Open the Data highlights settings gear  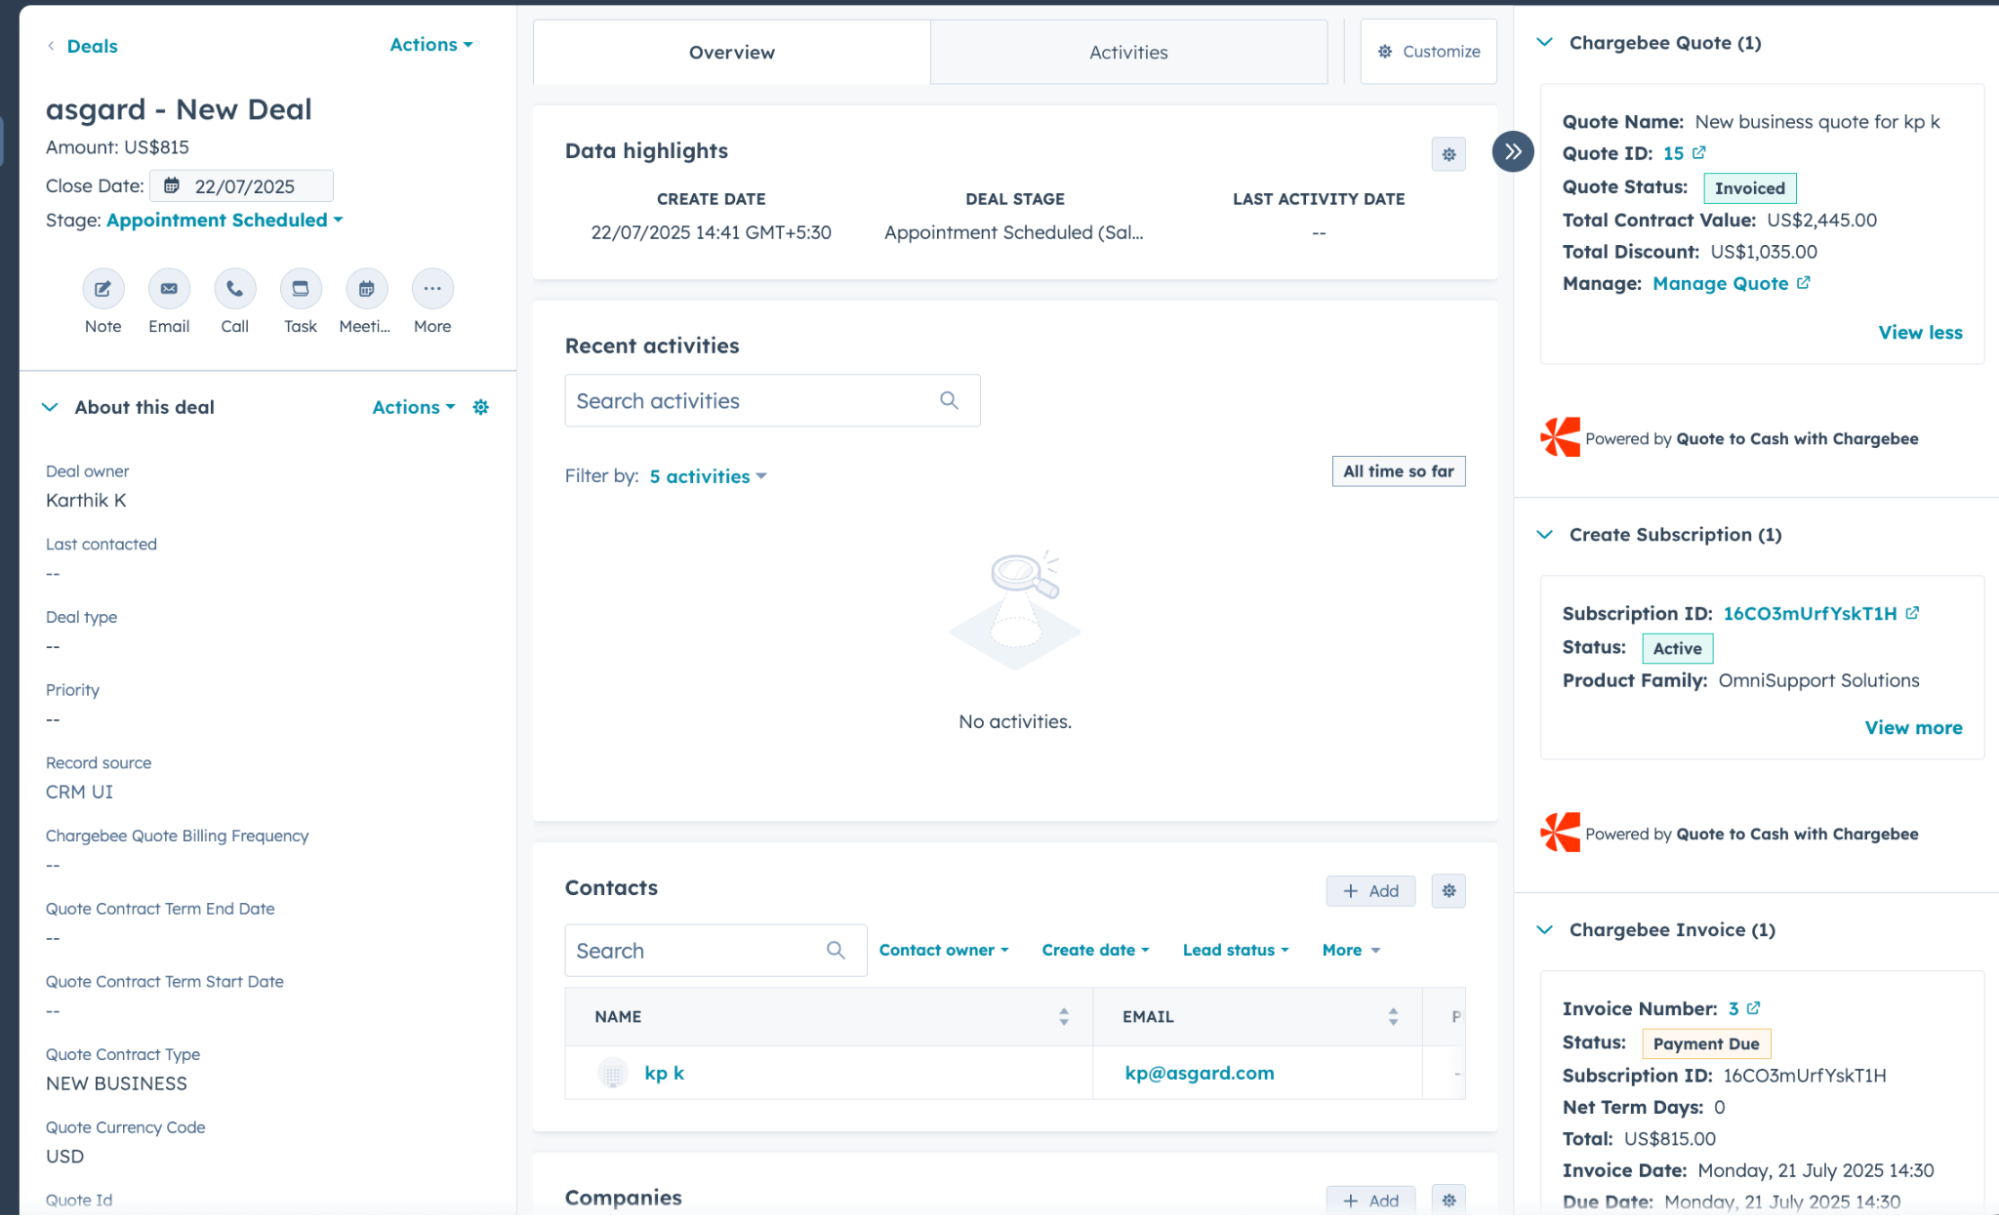1448,154
